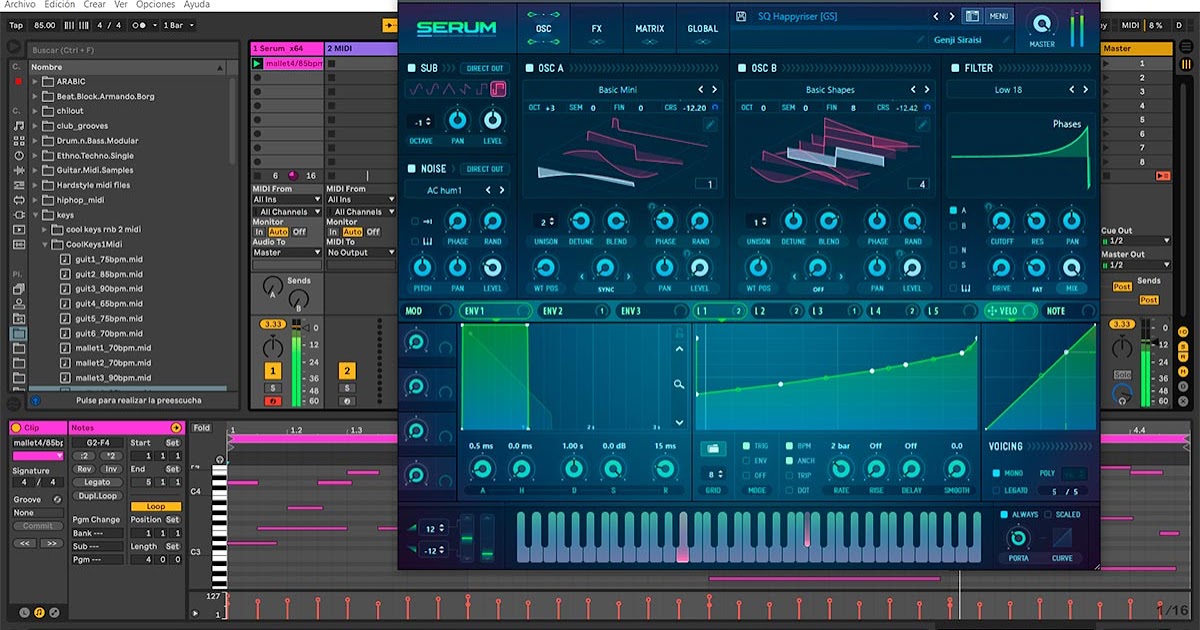Open the Audio To Master dropdown
Image resolution: width=1200 pixels, height=630 pixels.
coord(287,253)
